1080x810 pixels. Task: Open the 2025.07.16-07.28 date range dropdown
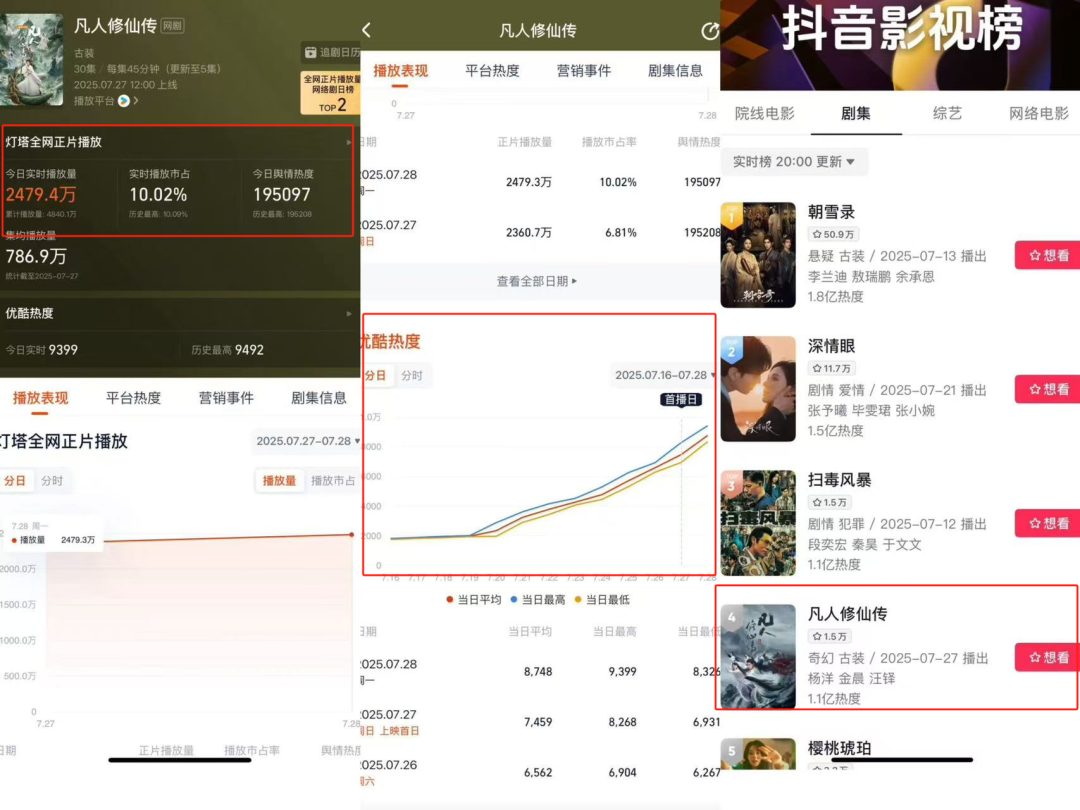tap(665, 376)
